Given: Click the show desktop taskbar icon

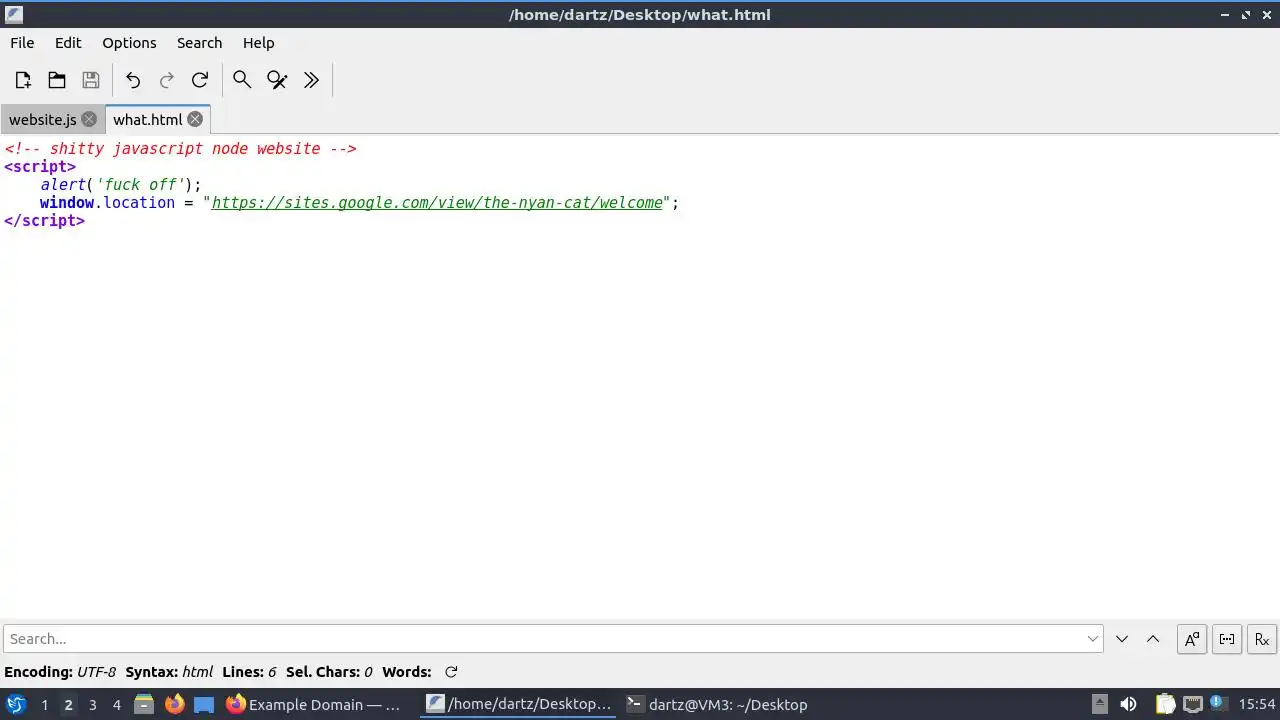Looking at the screenshot, I should [204, 704].
